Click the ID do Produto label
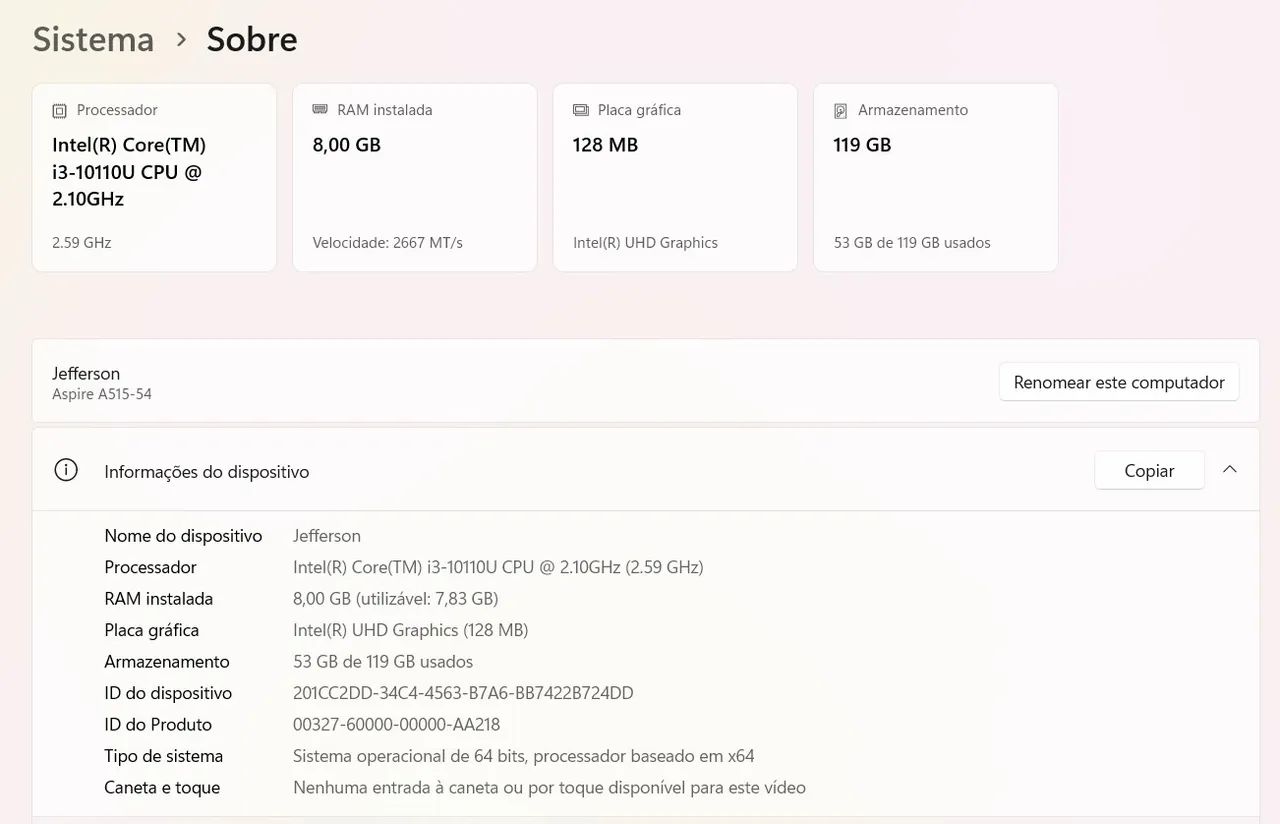1280x824 pixels. (x=158, y=724)
